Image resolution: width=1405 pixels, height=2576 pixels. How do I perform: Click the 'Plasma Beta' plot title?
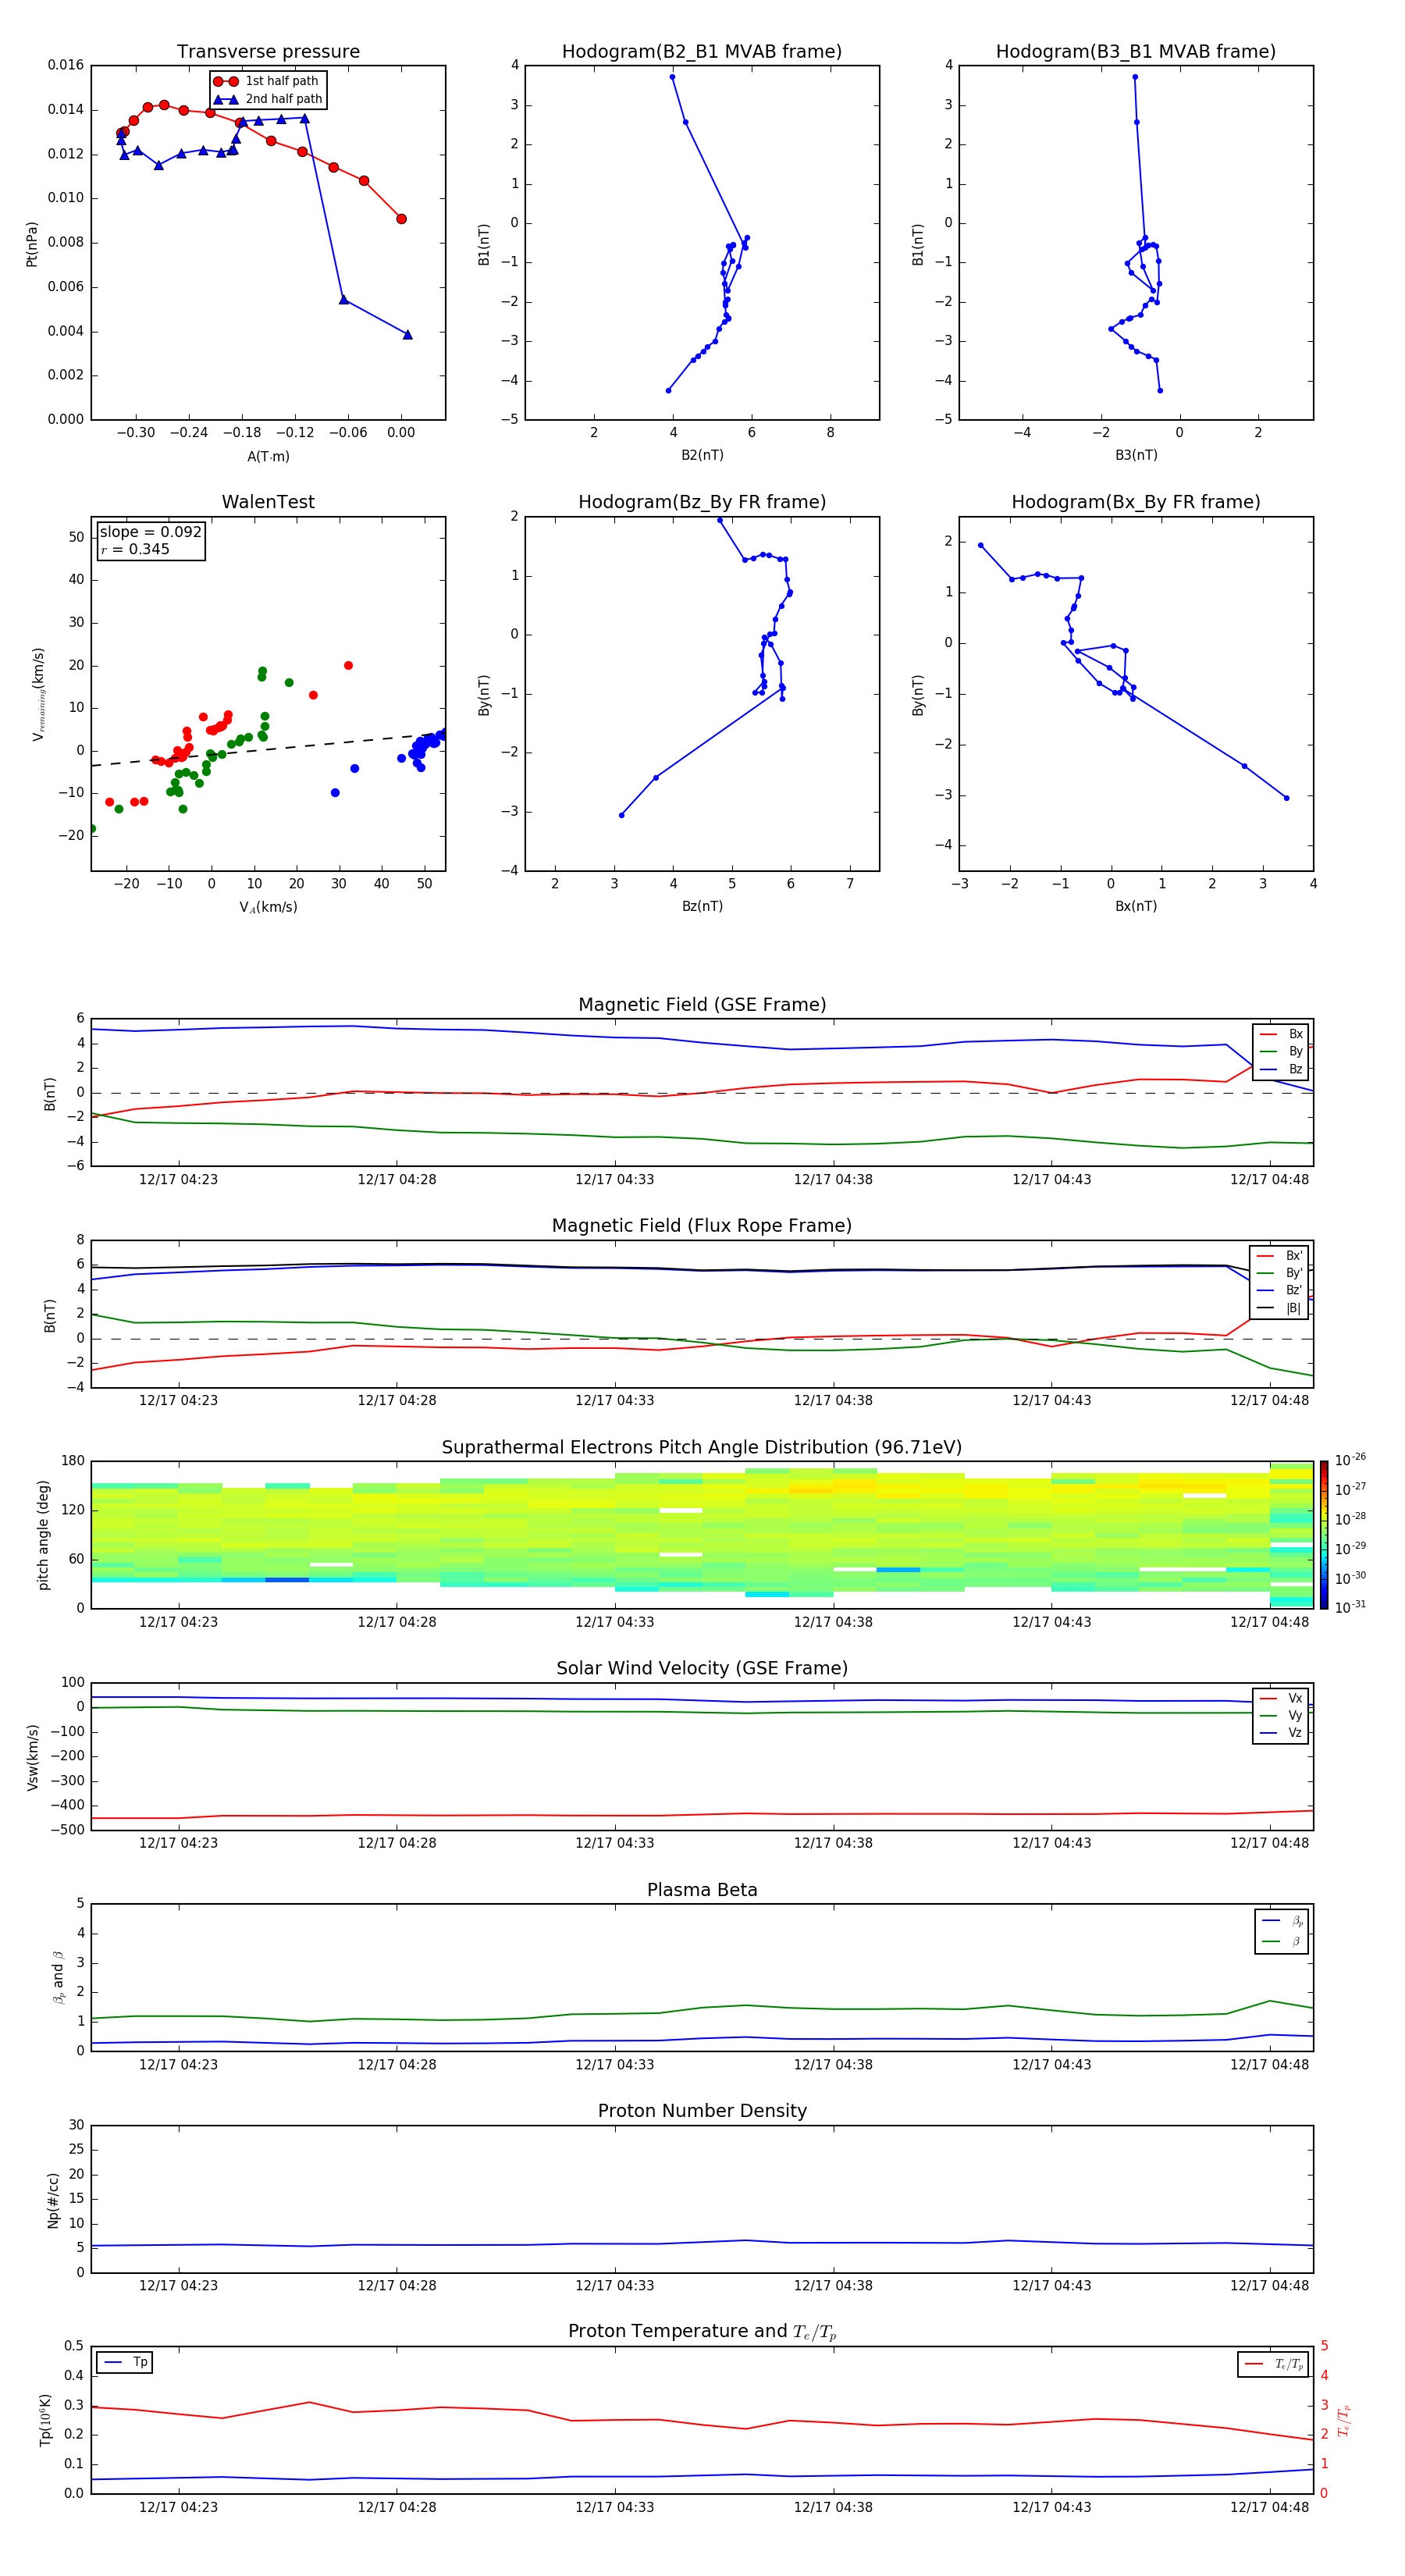point(702,1891)
